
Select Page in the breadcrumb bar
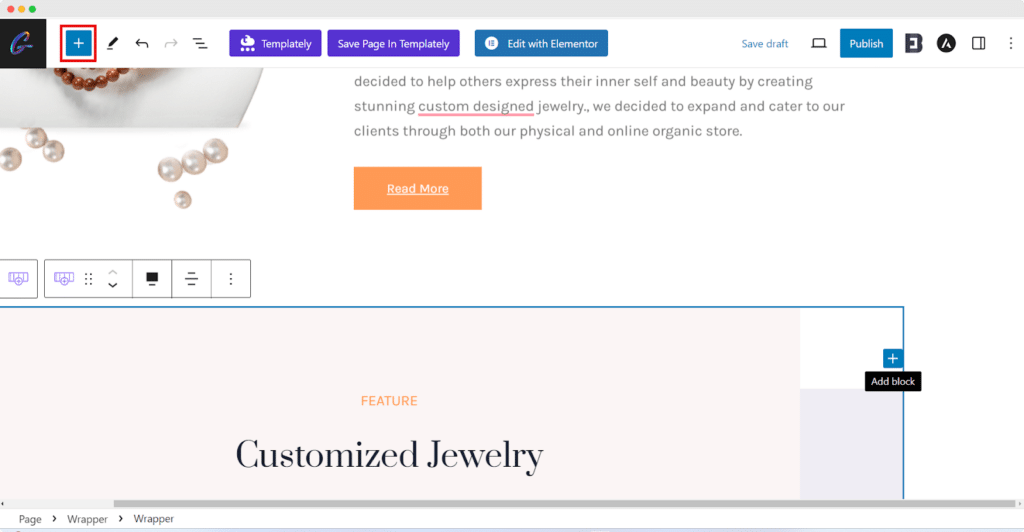click(x=30, y=519)
